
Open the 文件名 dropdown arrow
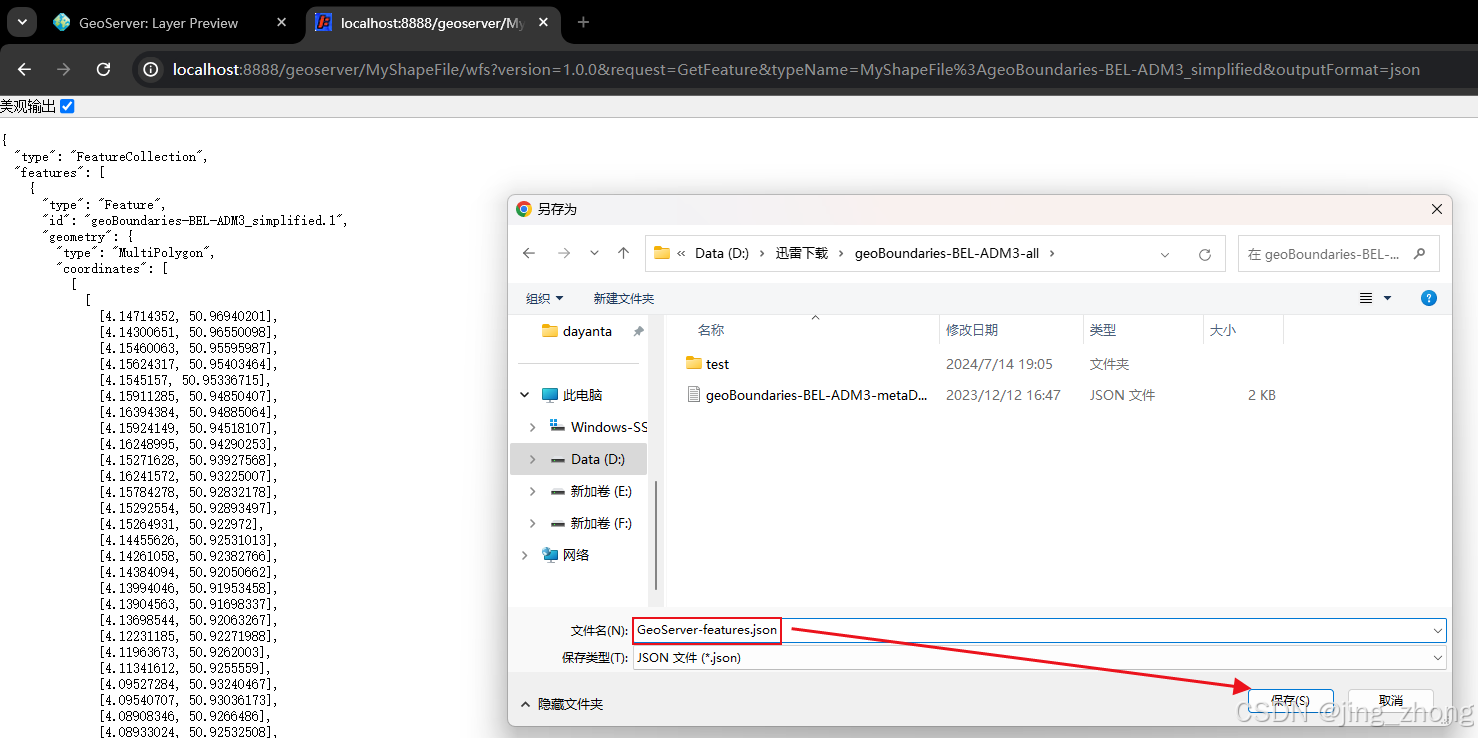[x=1438, y=630]
